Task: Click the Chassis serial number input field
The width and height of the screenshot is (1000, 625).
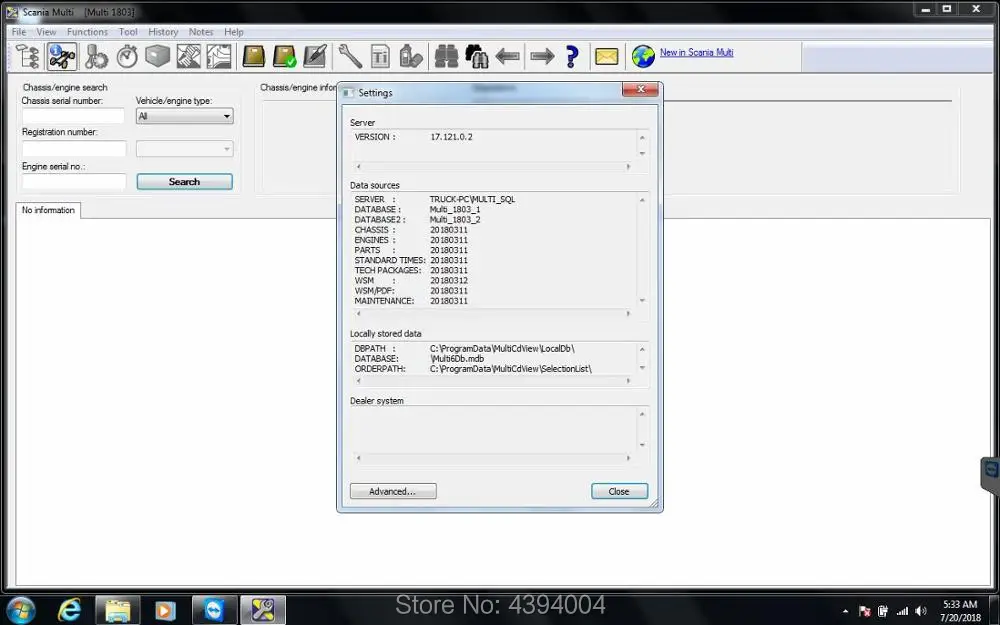Action: click(x=74, y=116)
